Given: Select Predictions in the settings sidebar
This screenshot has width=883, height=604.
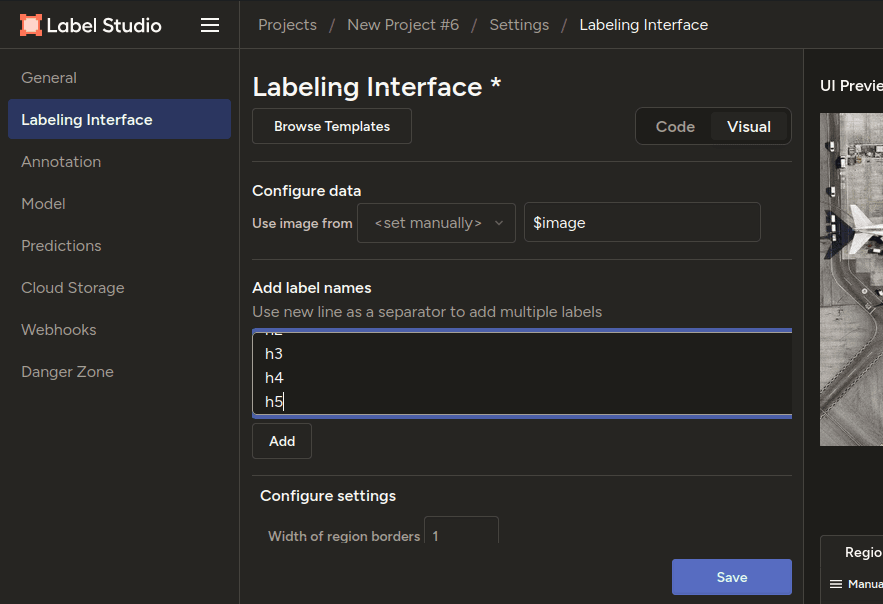Looking at the screenshot, I should coord(61,246).
